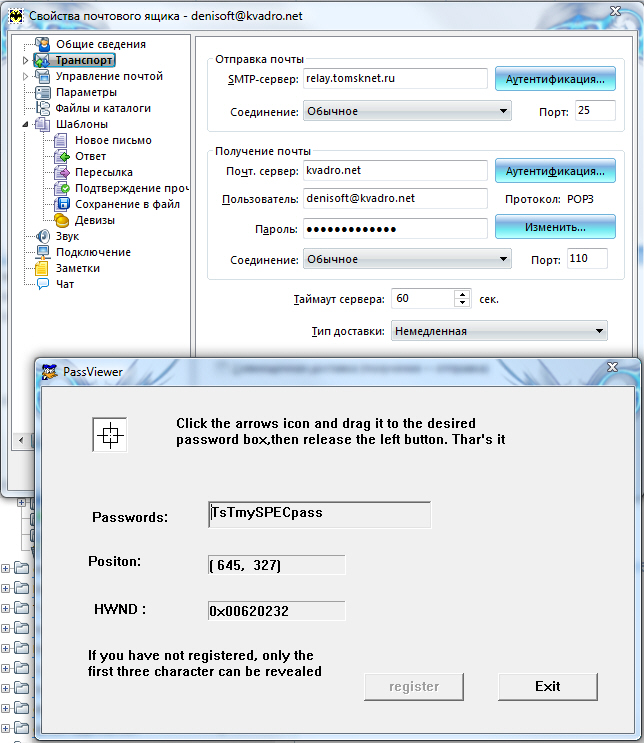644x743 pixels.
Task: Select the Девизы icon in the templates
Action: [62, 220]
